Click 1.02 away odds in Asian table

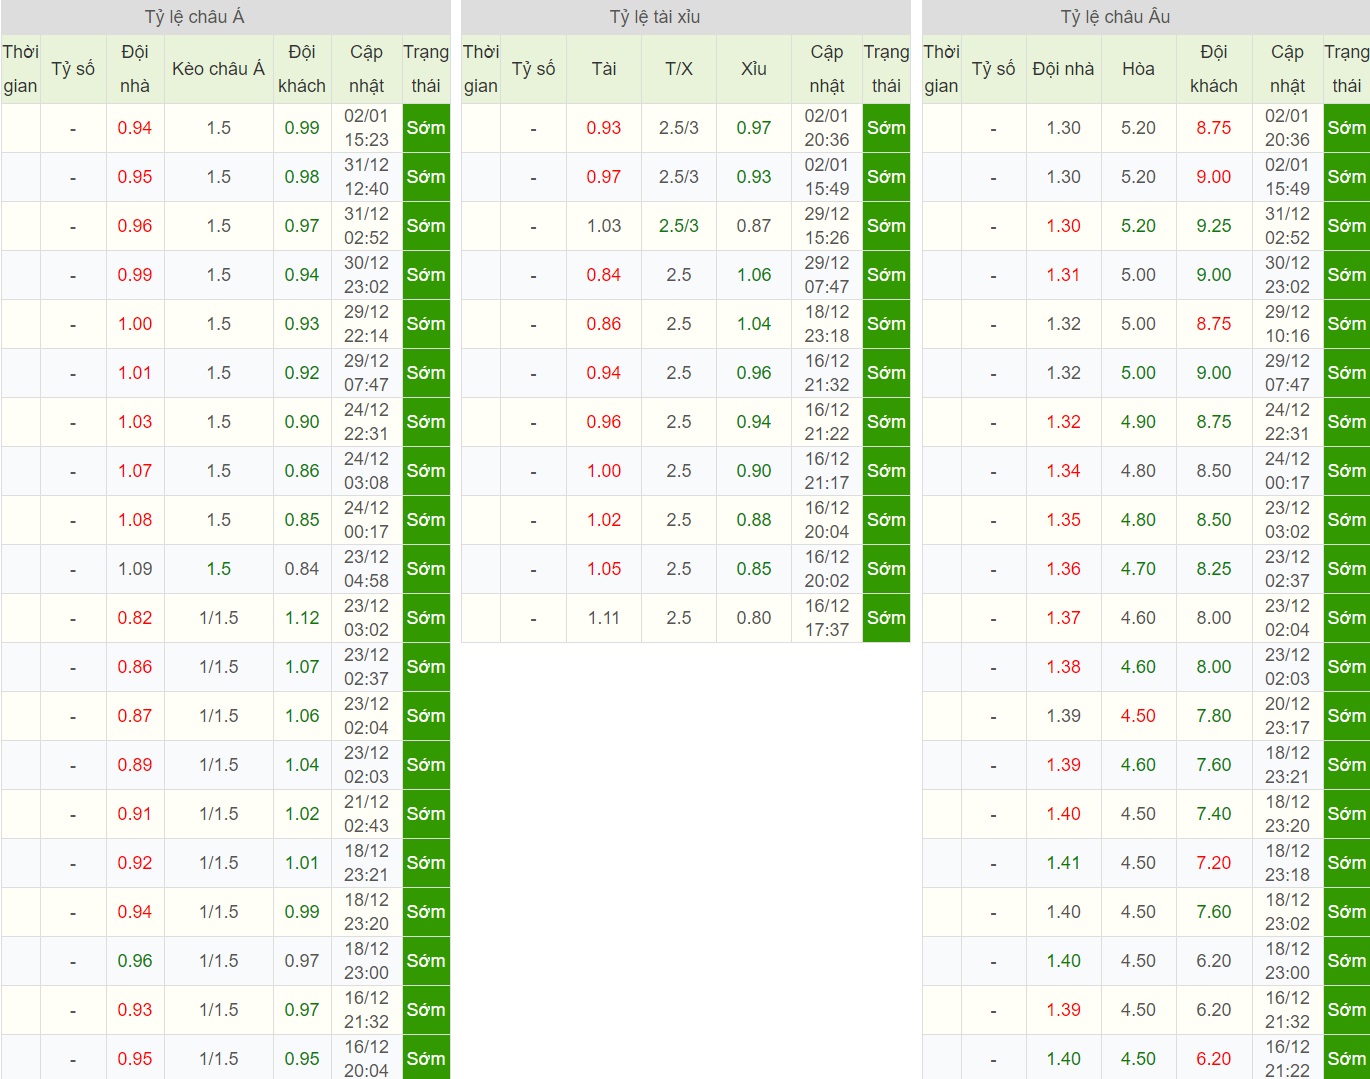302,814
